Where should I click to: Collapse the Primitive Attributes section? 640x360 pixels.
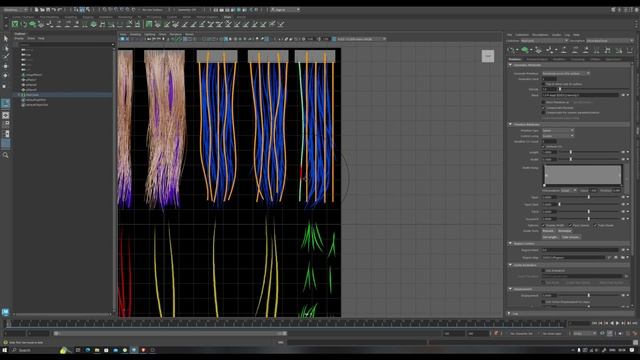(x=510, y=124)
